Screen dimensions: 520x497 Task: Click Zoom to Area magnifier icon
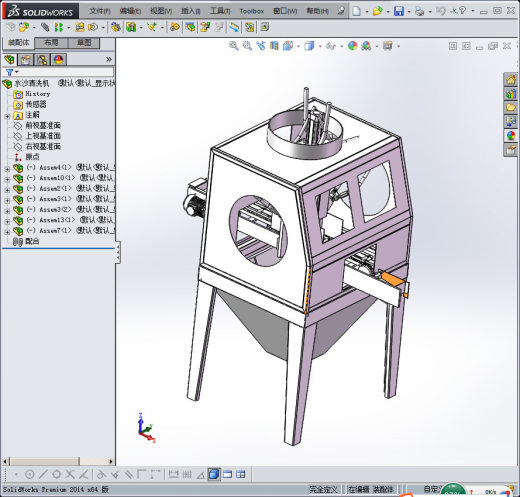[247, 46]
